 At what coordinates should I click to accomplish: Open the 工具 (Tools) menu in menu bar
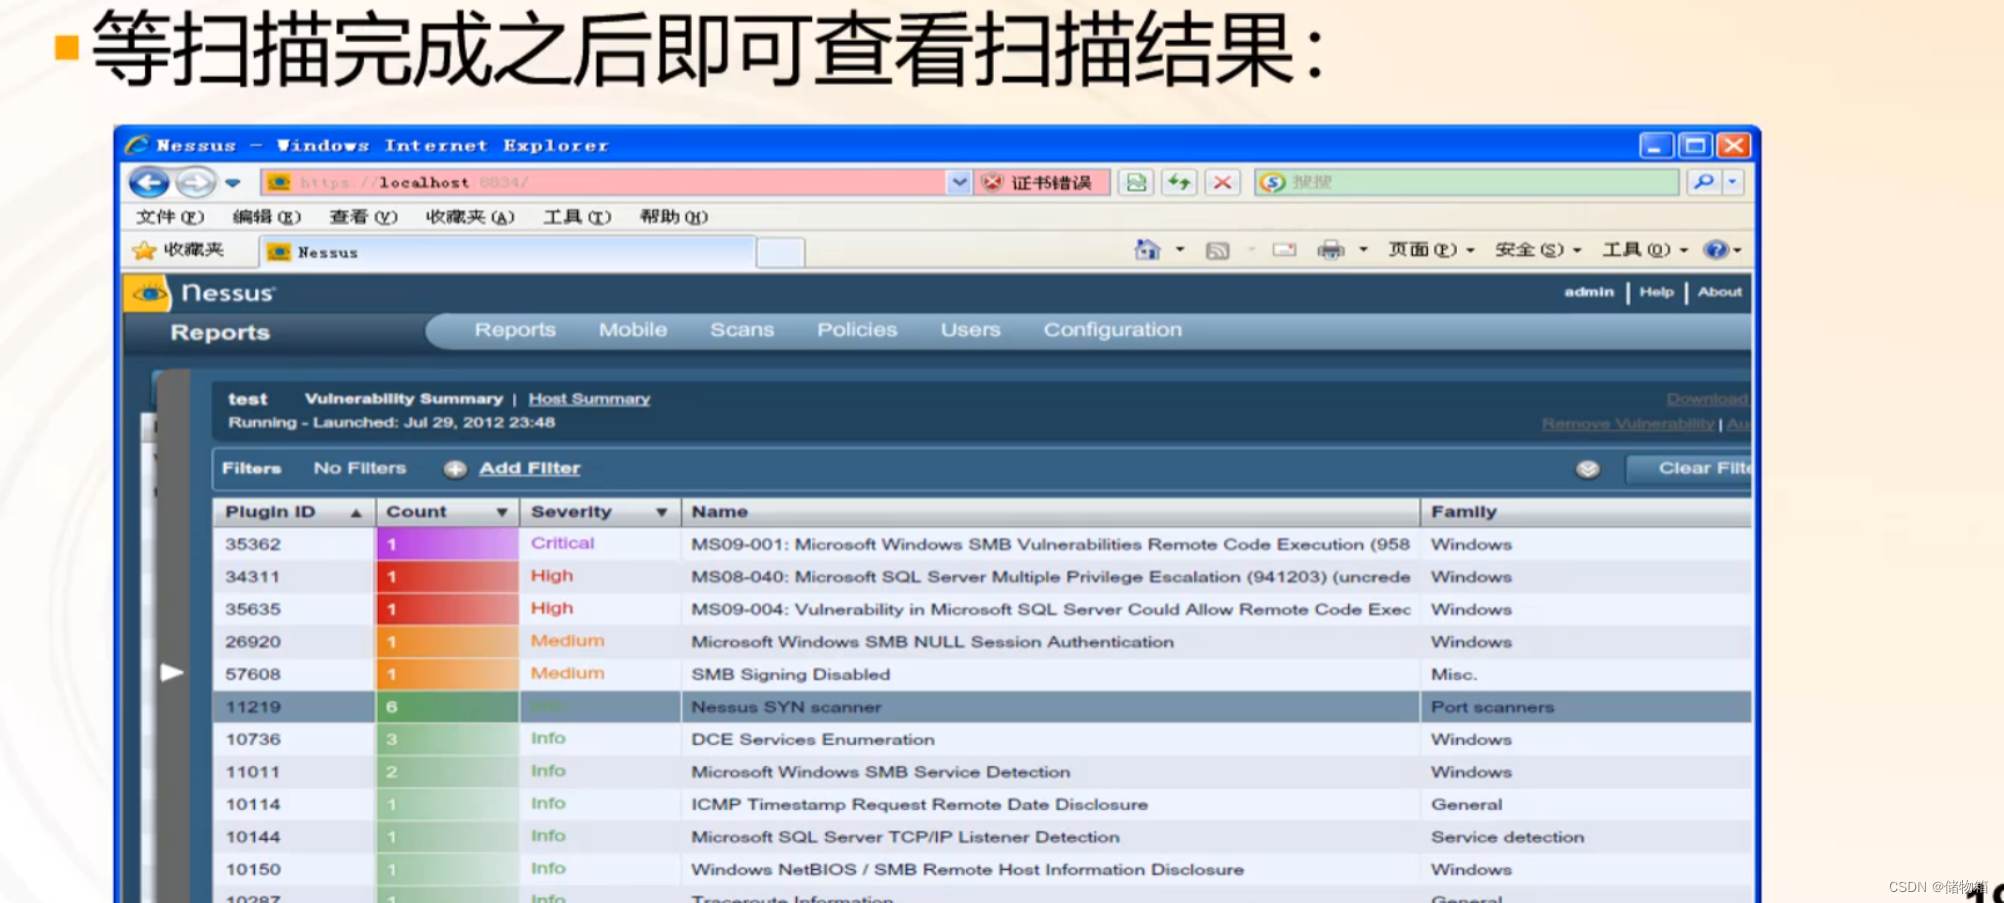coord(577,217)
